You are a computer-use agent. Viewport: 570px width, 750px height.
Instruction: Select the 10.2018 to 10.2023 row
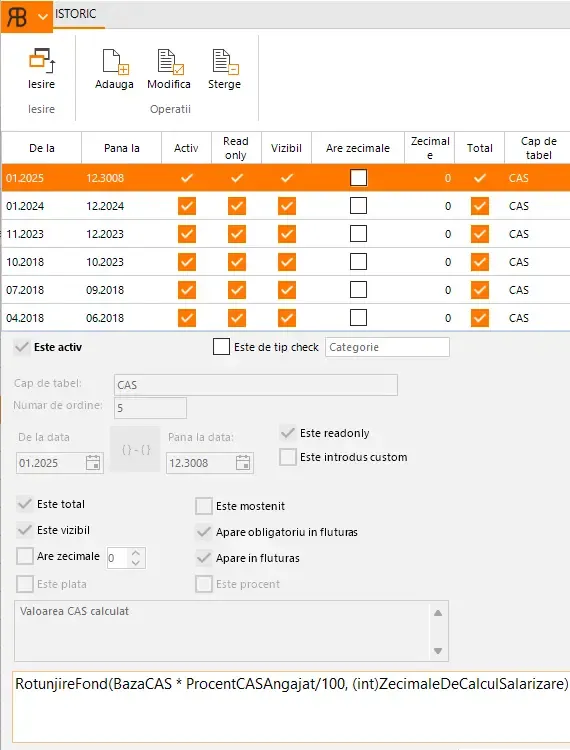pos(285,262)
